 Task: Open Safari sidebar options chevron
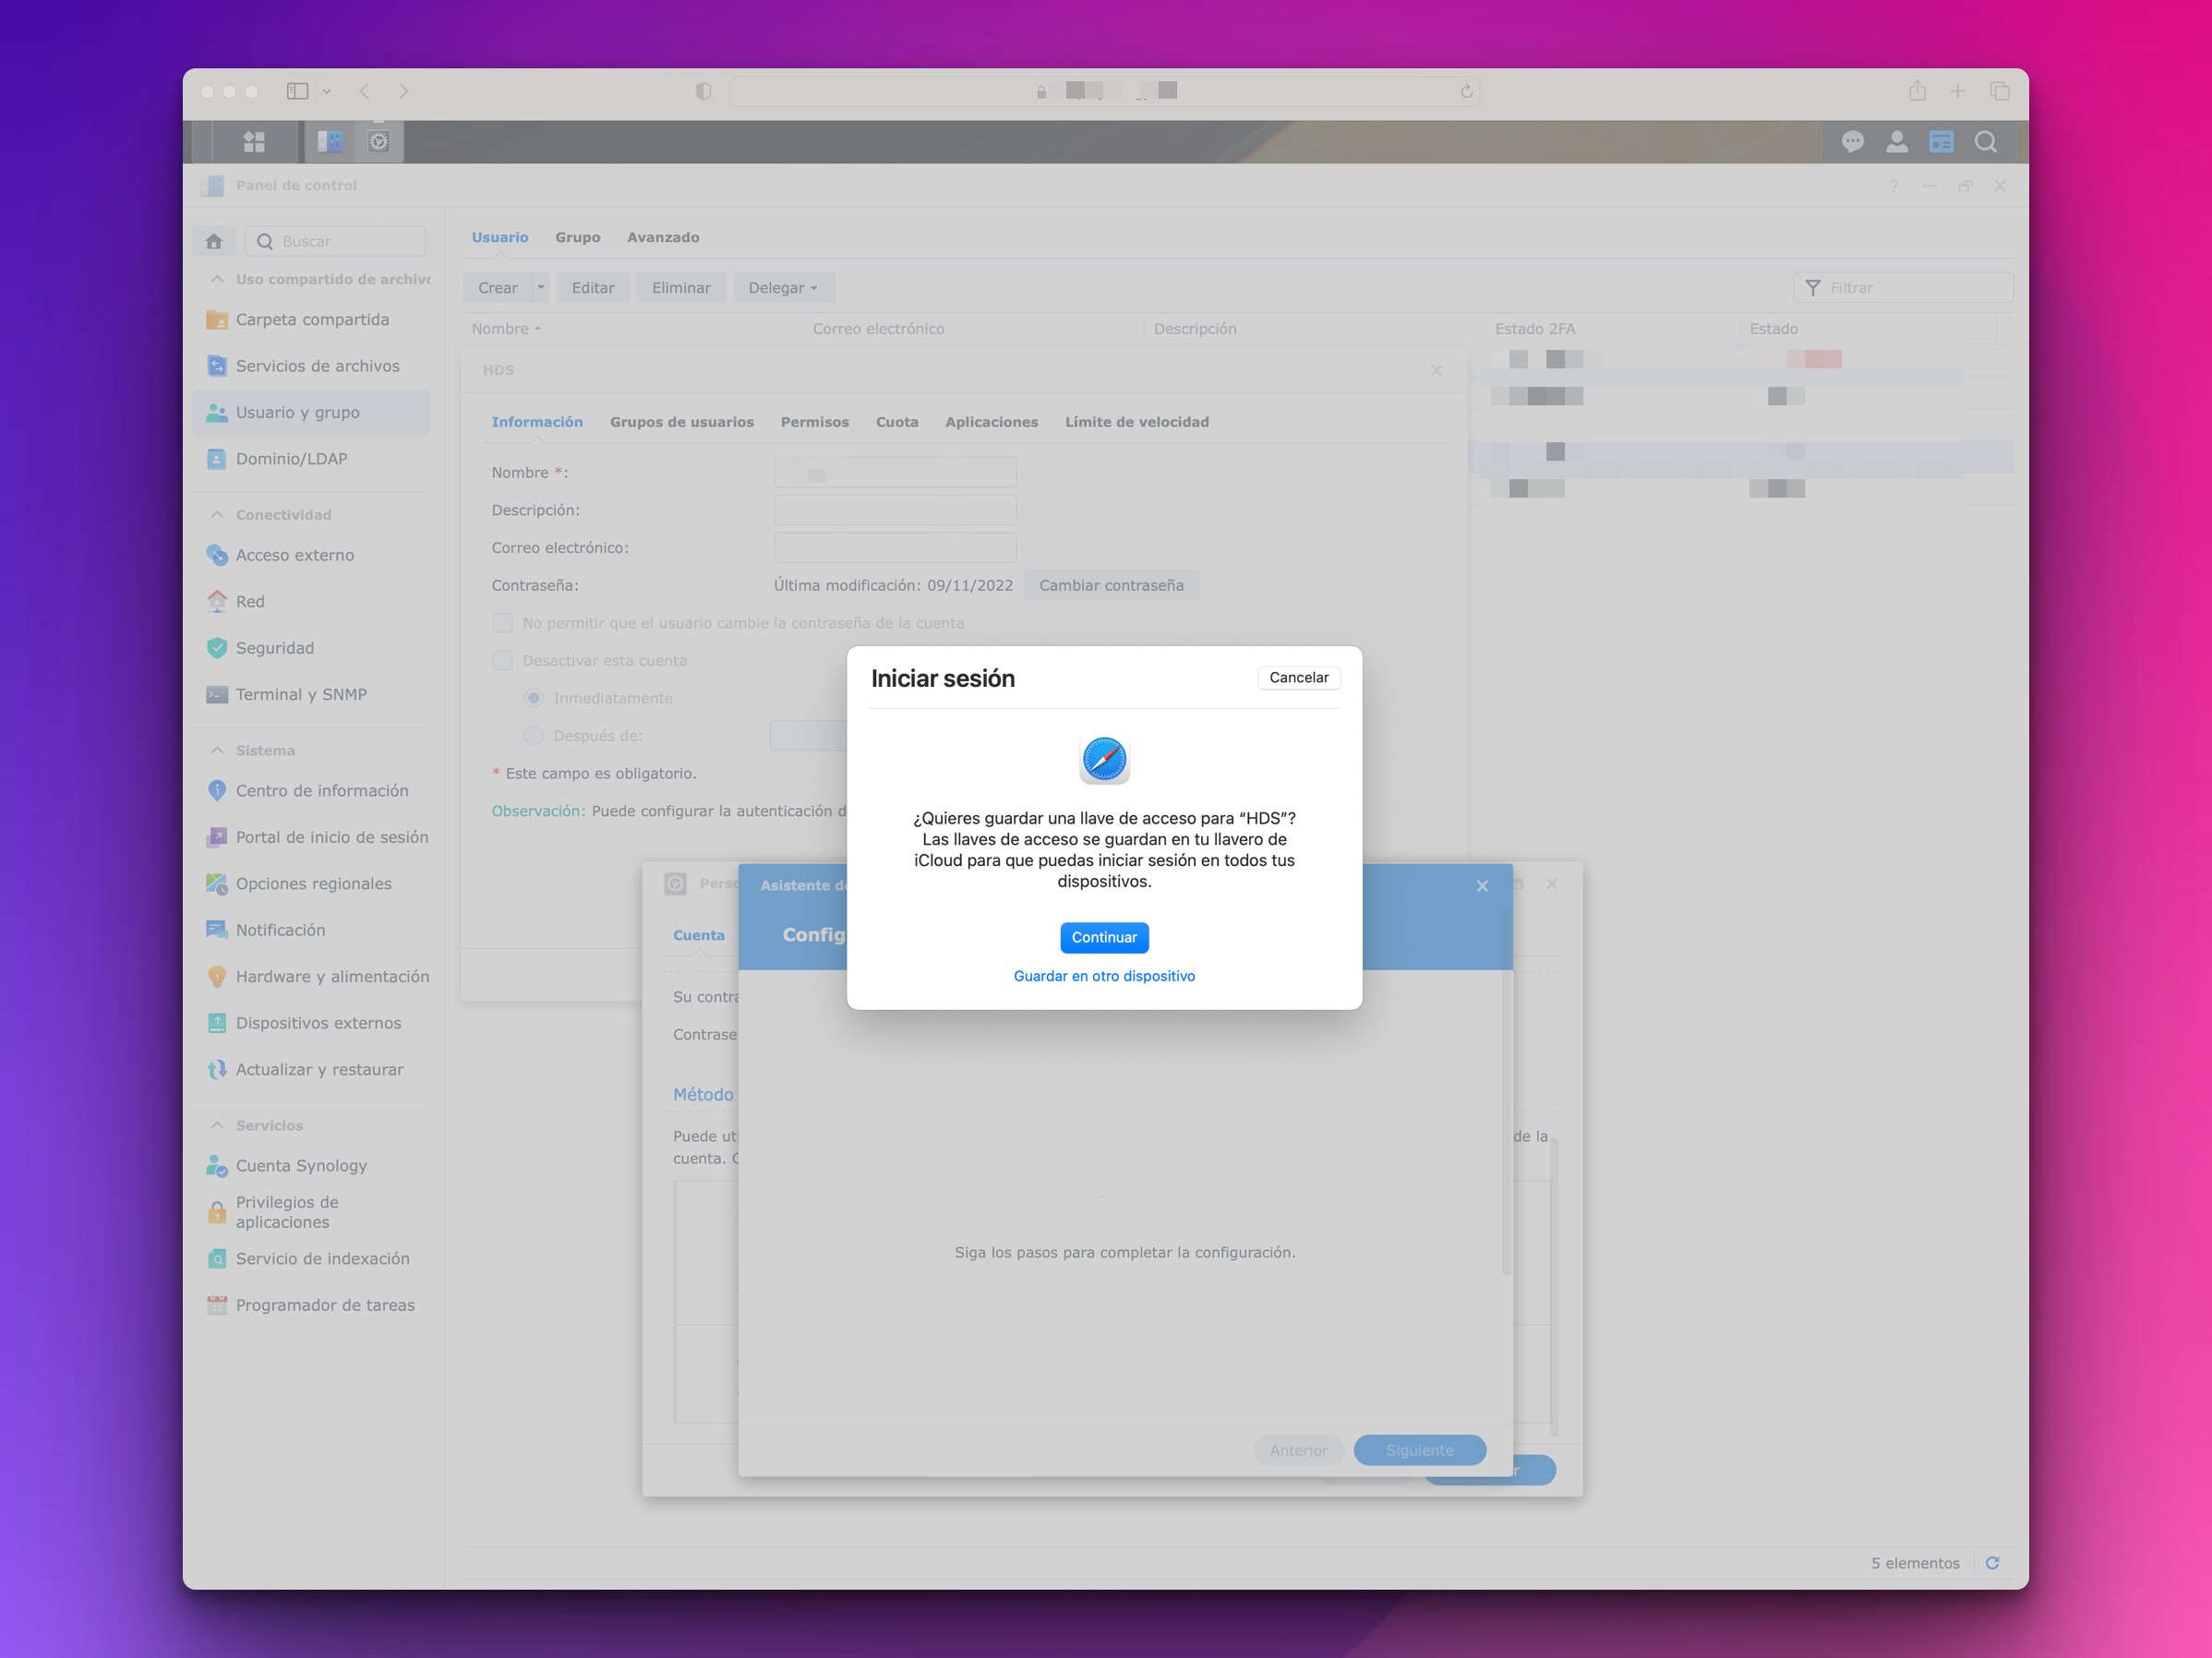326,91
